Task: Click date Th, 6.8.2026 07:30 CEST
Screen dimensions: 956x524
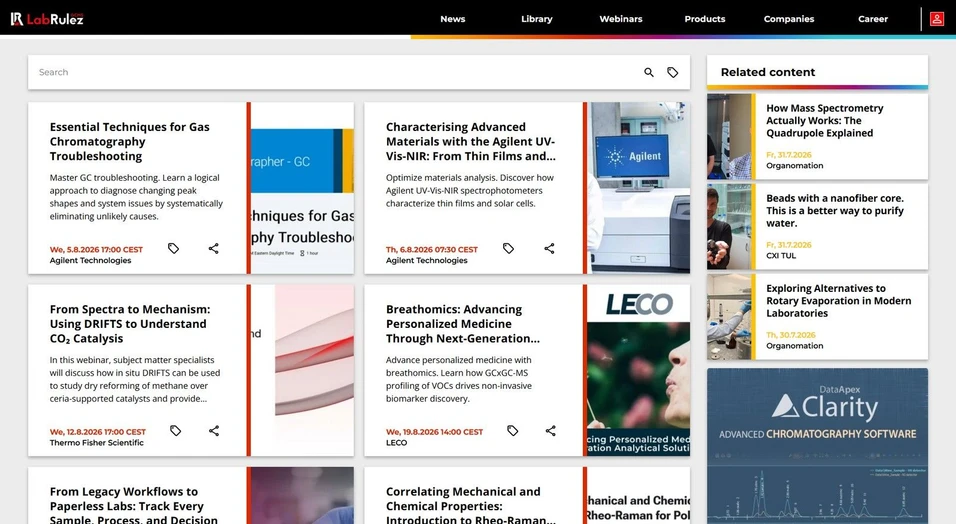Action: pyautogui.click(x=432, y=249)
